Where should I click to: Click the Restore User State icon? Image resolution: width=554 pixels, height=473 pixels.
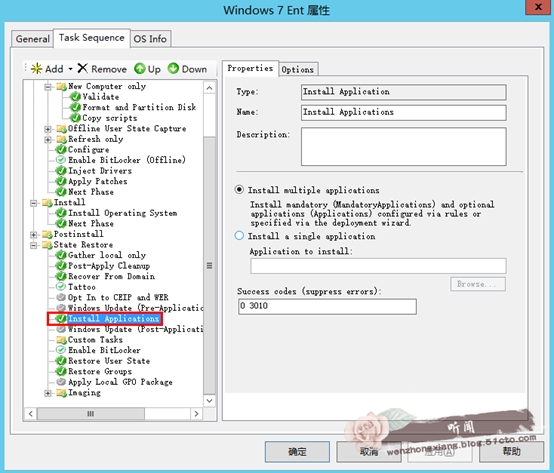pyautogui.click(x=61, y=361)
